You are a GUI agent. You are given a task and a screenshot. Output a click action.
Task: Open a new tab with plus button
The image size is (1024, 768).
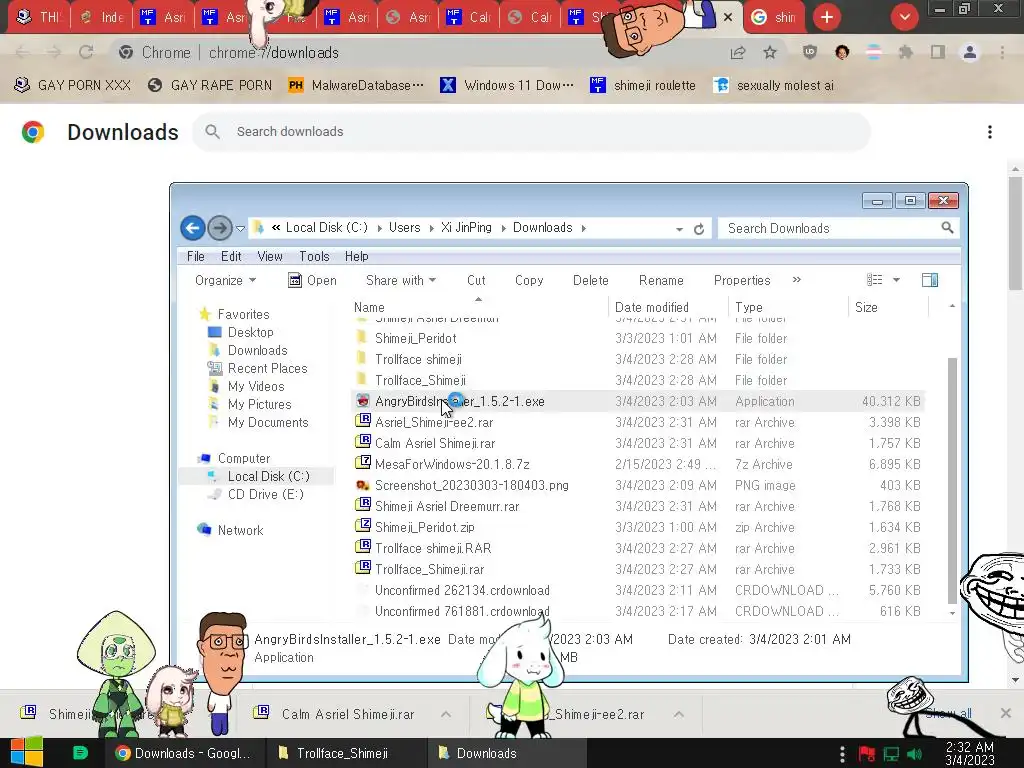click(827, 17)
